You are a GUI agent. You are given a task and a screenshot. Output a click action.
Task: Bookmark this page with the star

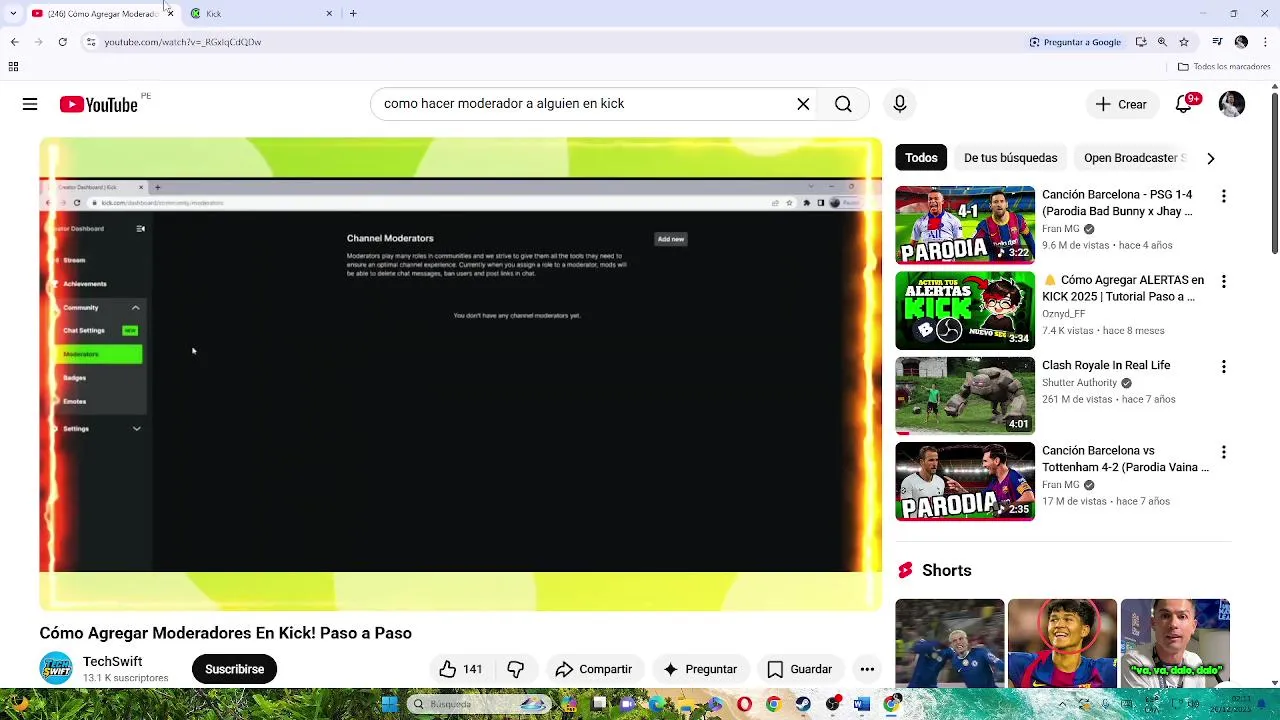coord(1184,42)
